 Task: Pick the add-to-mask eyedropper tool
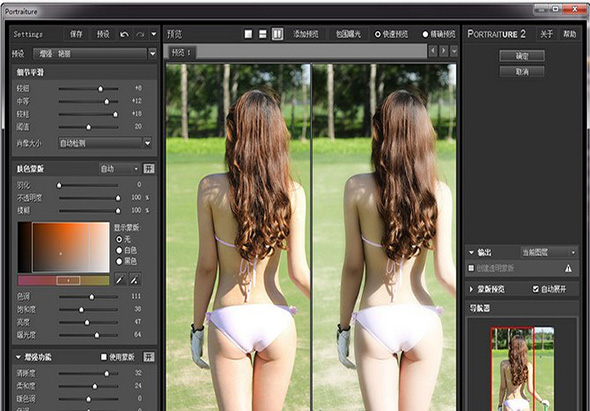[x=135, y=279]
